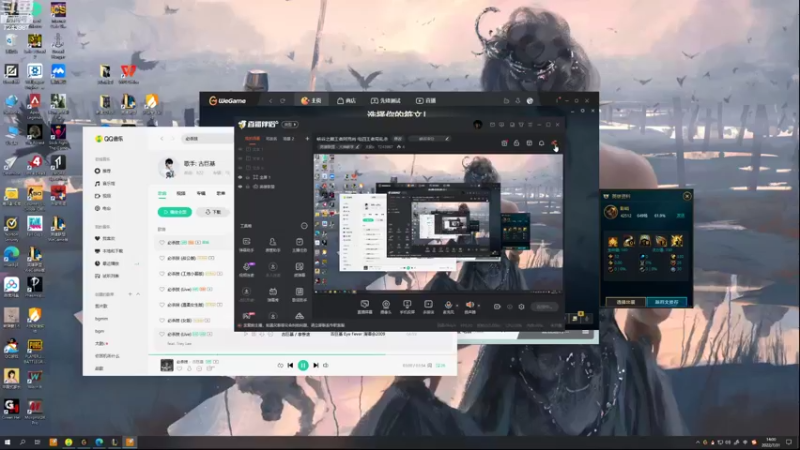Seek along the QQ Music green progress bar

303,354
